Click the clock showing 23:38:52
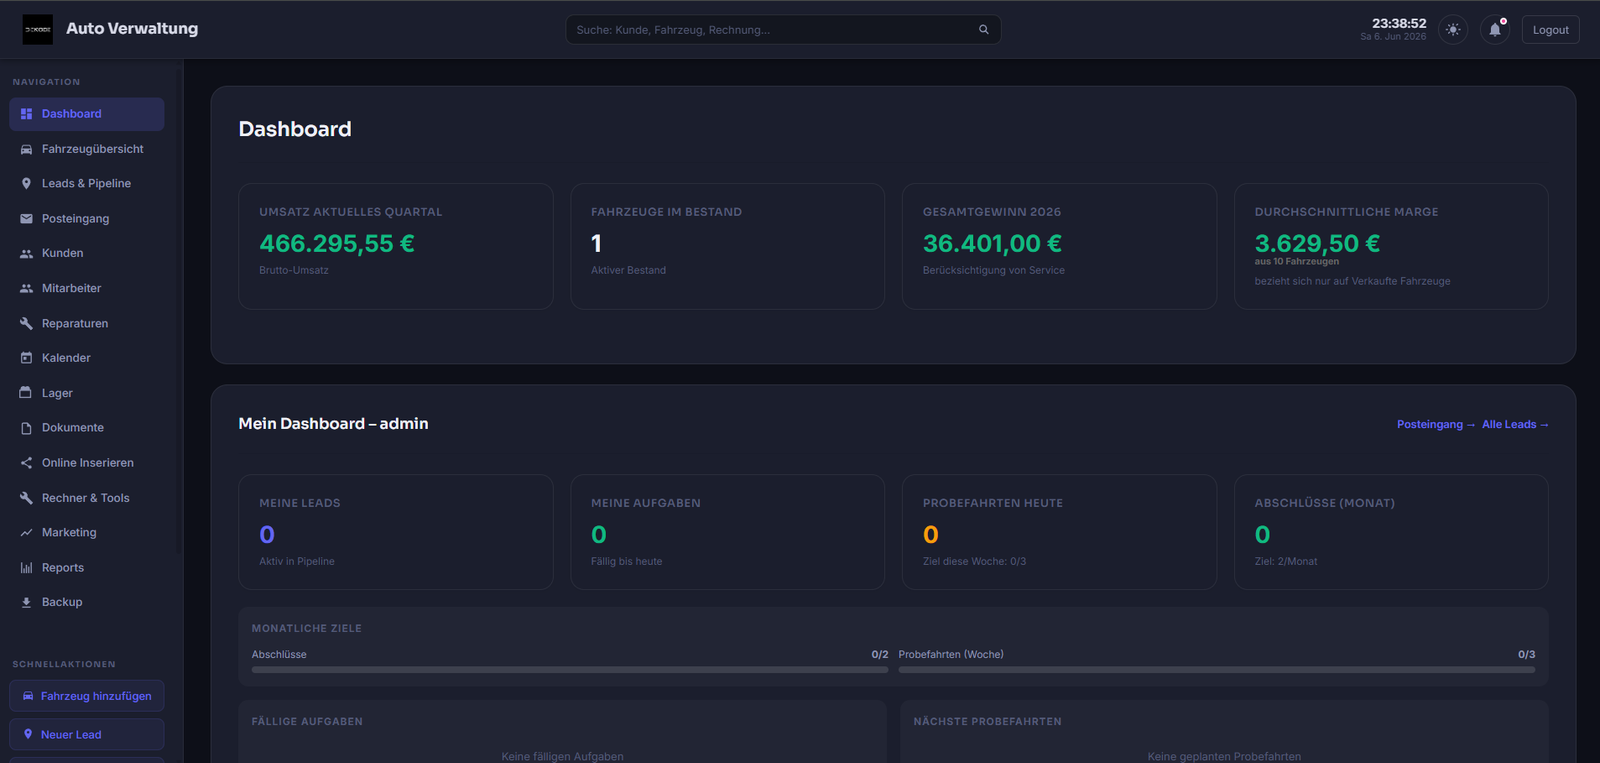1600x763 pixels. click(1399, 23)
